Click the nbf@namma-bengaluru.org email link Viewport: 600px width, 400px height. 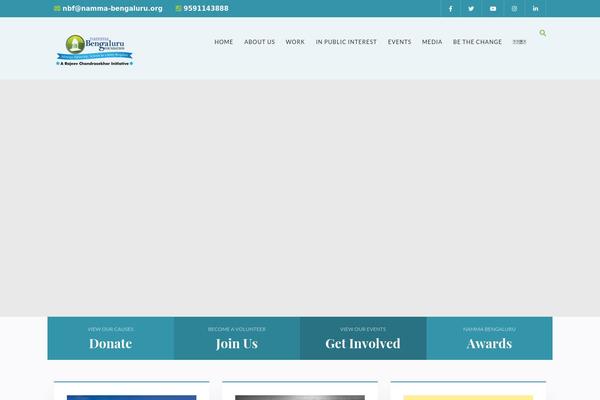pos(112,8)
